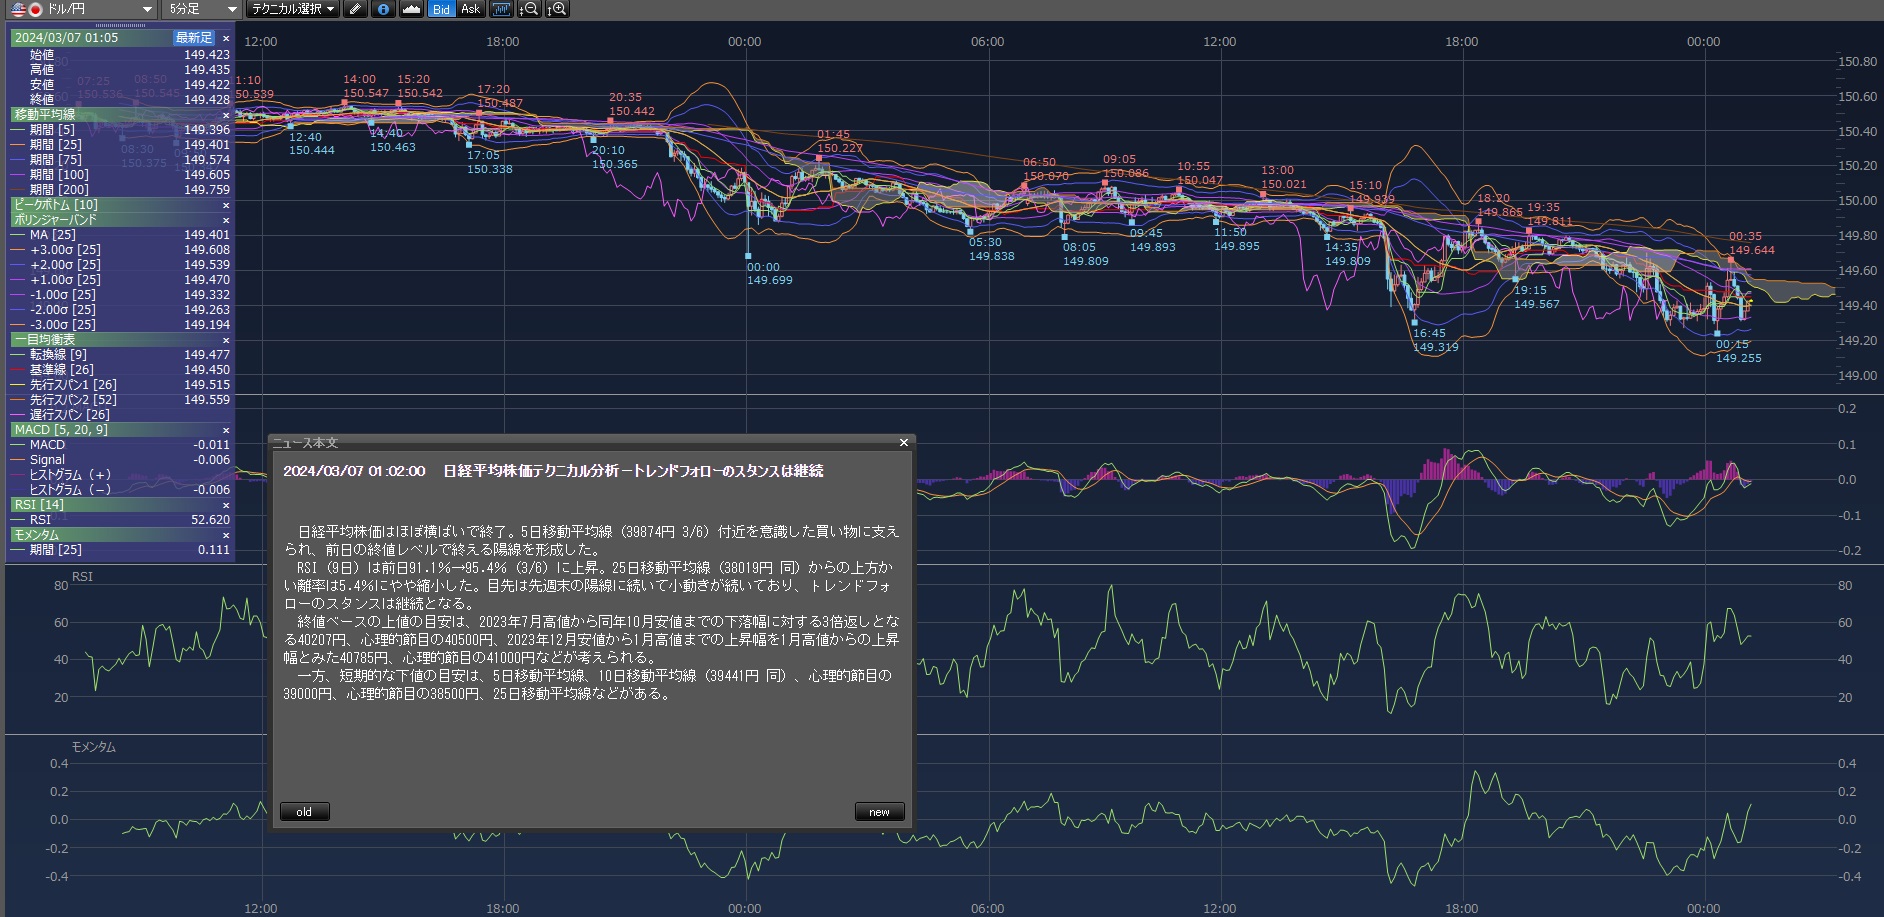Click the new button in news window
Screen dimensions: 1884x917
coord(879,812)
